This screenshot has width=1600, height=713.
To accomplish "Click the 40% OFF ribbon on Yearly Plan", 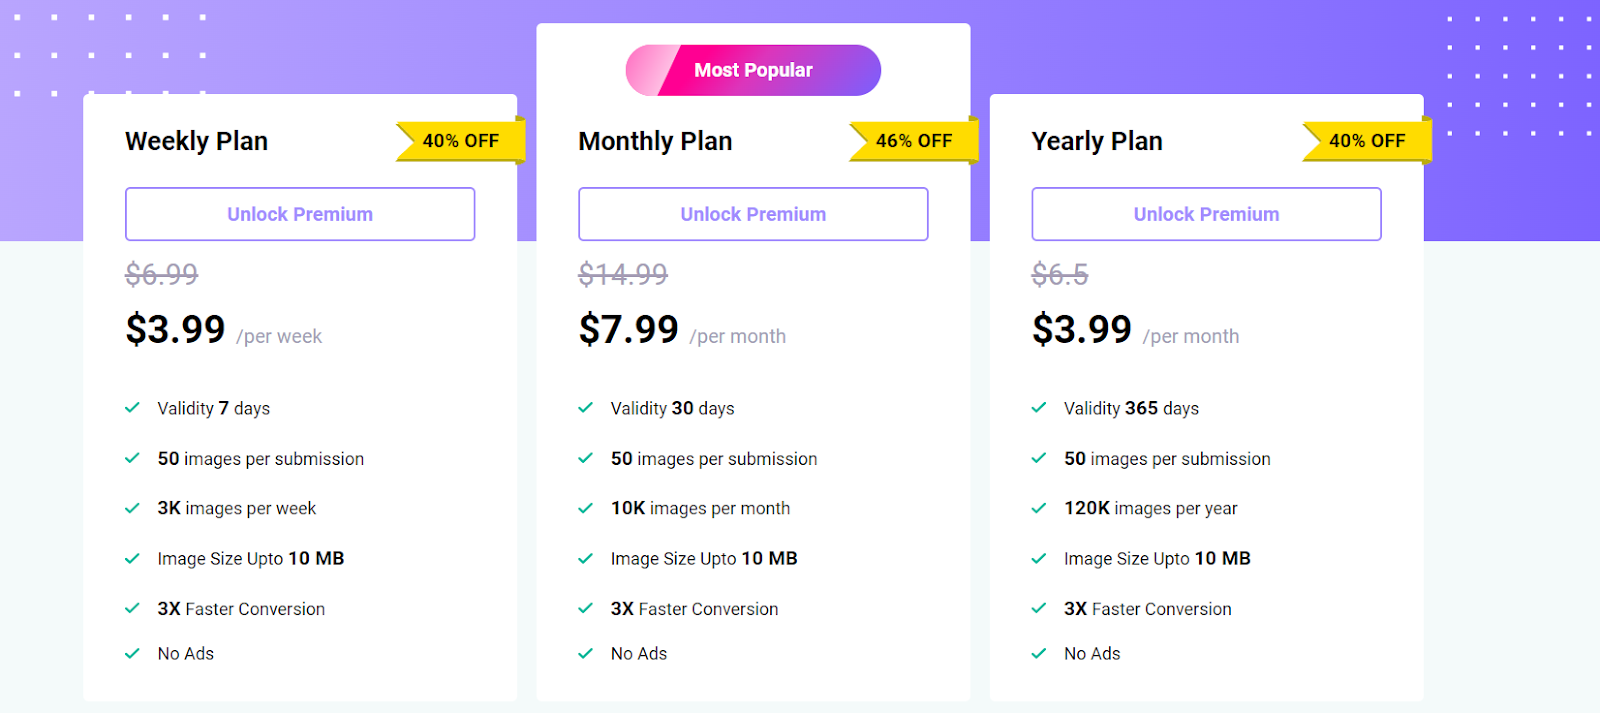I will tap(1366, 141).
